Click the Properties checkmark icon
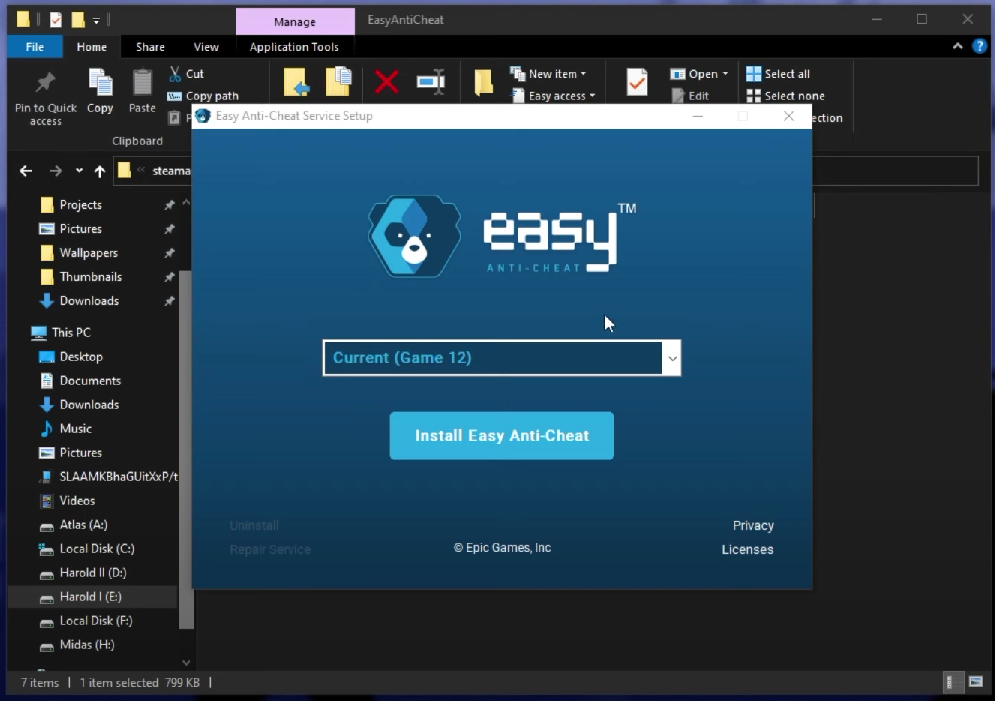The width and height of the screenshot is (995, 701). pyautogui.click(x=636, y=83)
